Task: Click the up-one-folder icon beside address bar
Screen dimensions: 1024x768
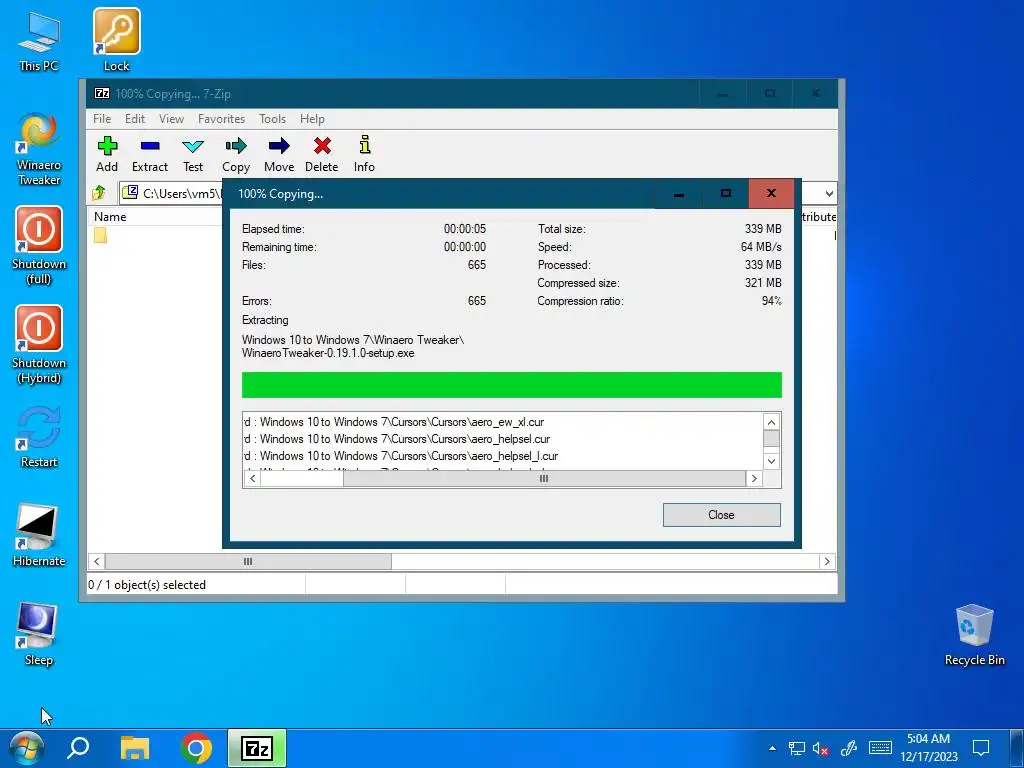Action: [x=99, y=193]
